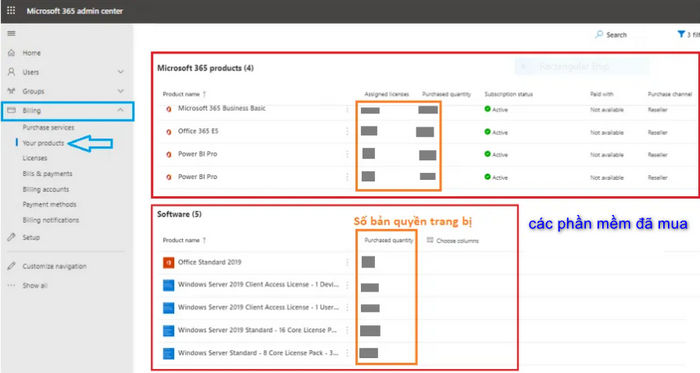Click the Billing card icon
The image size is (700, 373).
coord(11,110)
